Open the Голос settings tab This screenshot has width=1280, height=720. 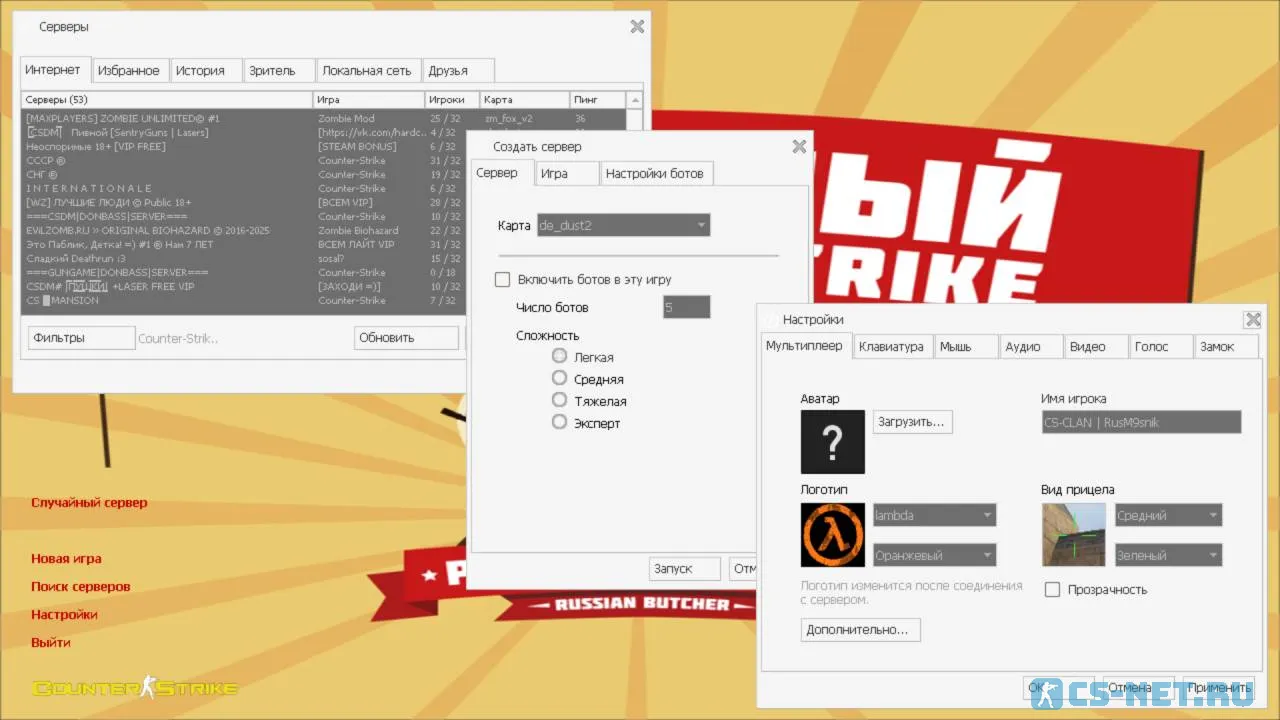1161,347
